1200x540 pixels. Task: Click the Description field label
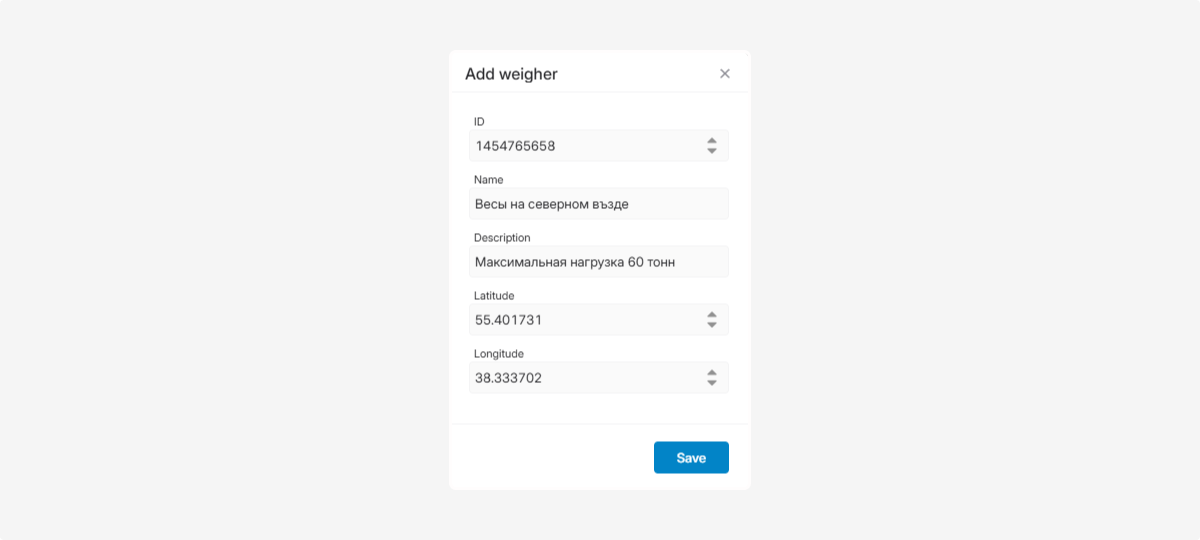(x=502, y=238)
